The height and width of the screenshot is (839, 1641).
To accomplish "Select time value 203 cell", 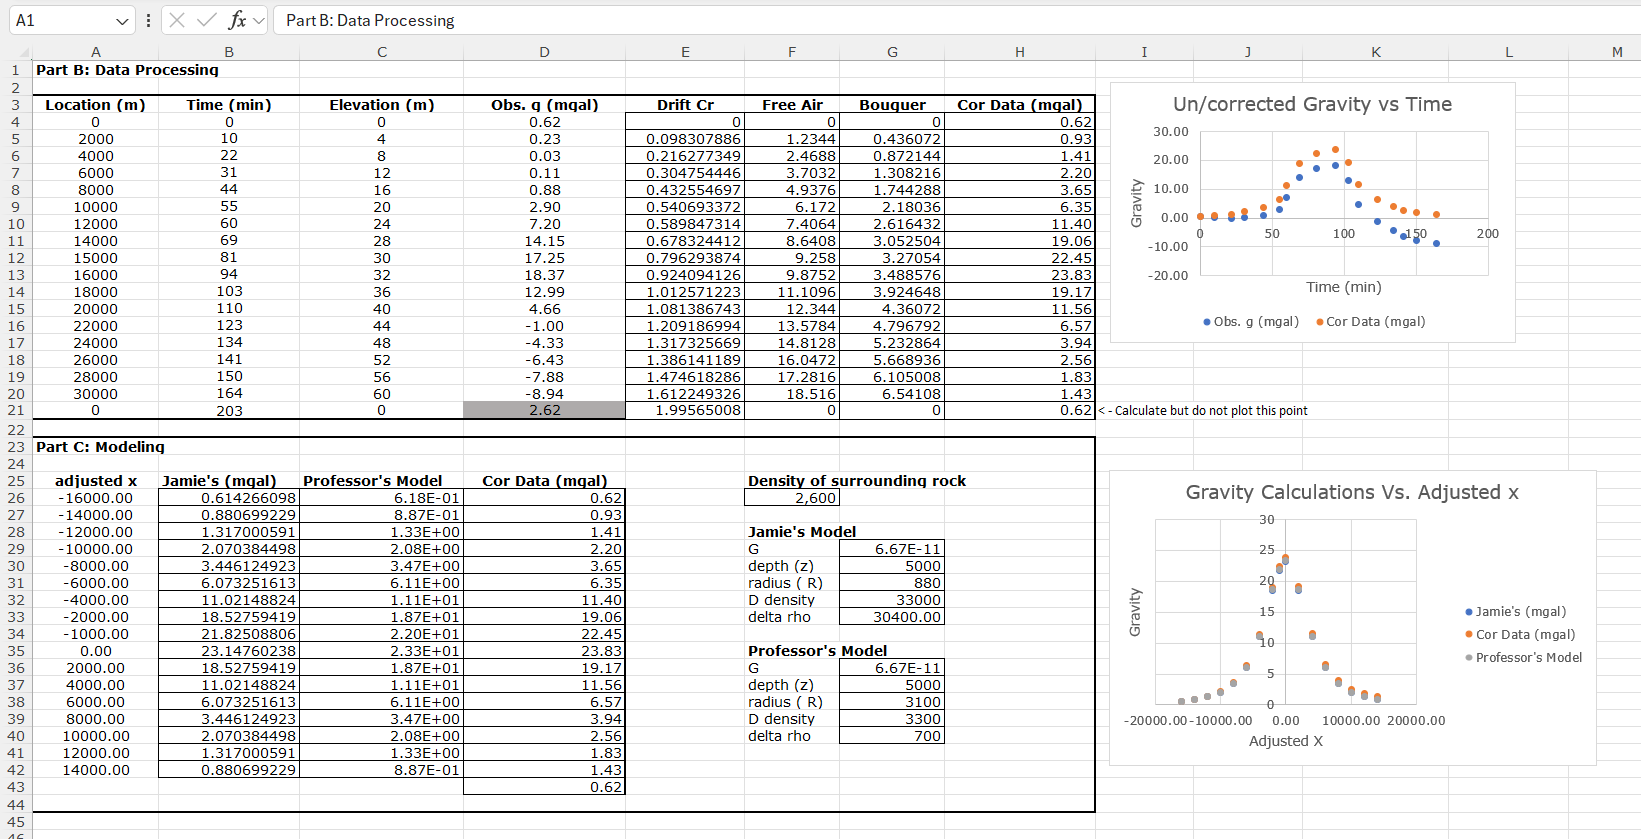I will point(229,410).
